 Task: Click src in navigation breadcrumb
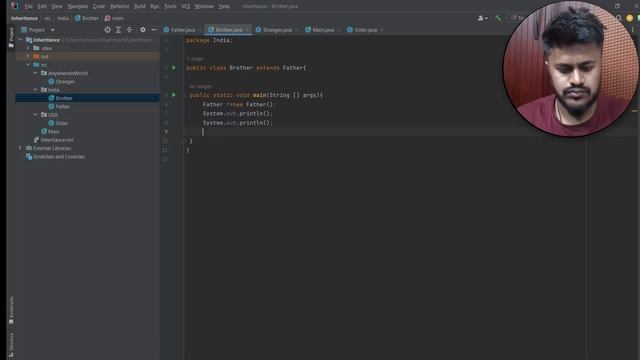[48, 18]
